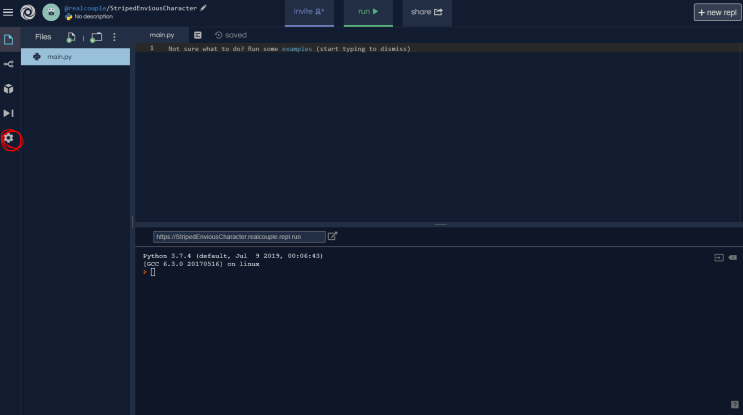Screen dimensions: 743x415
Task: Open the Files panel sidebar icon
Action: (x=9, y=39)
